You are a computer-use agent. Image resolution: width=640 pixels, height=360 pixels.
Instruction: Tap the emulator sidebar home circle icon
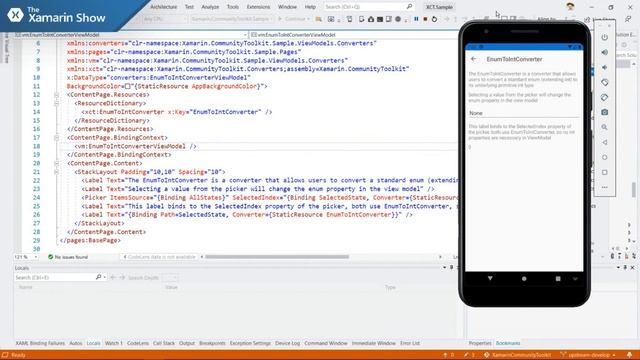[604, 158]
